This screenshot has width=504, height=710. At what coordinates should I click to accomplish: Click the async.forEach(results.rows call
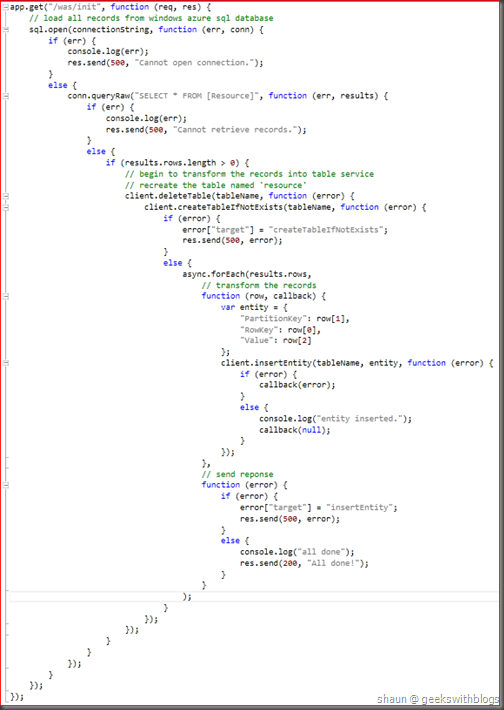pos(247,274)
